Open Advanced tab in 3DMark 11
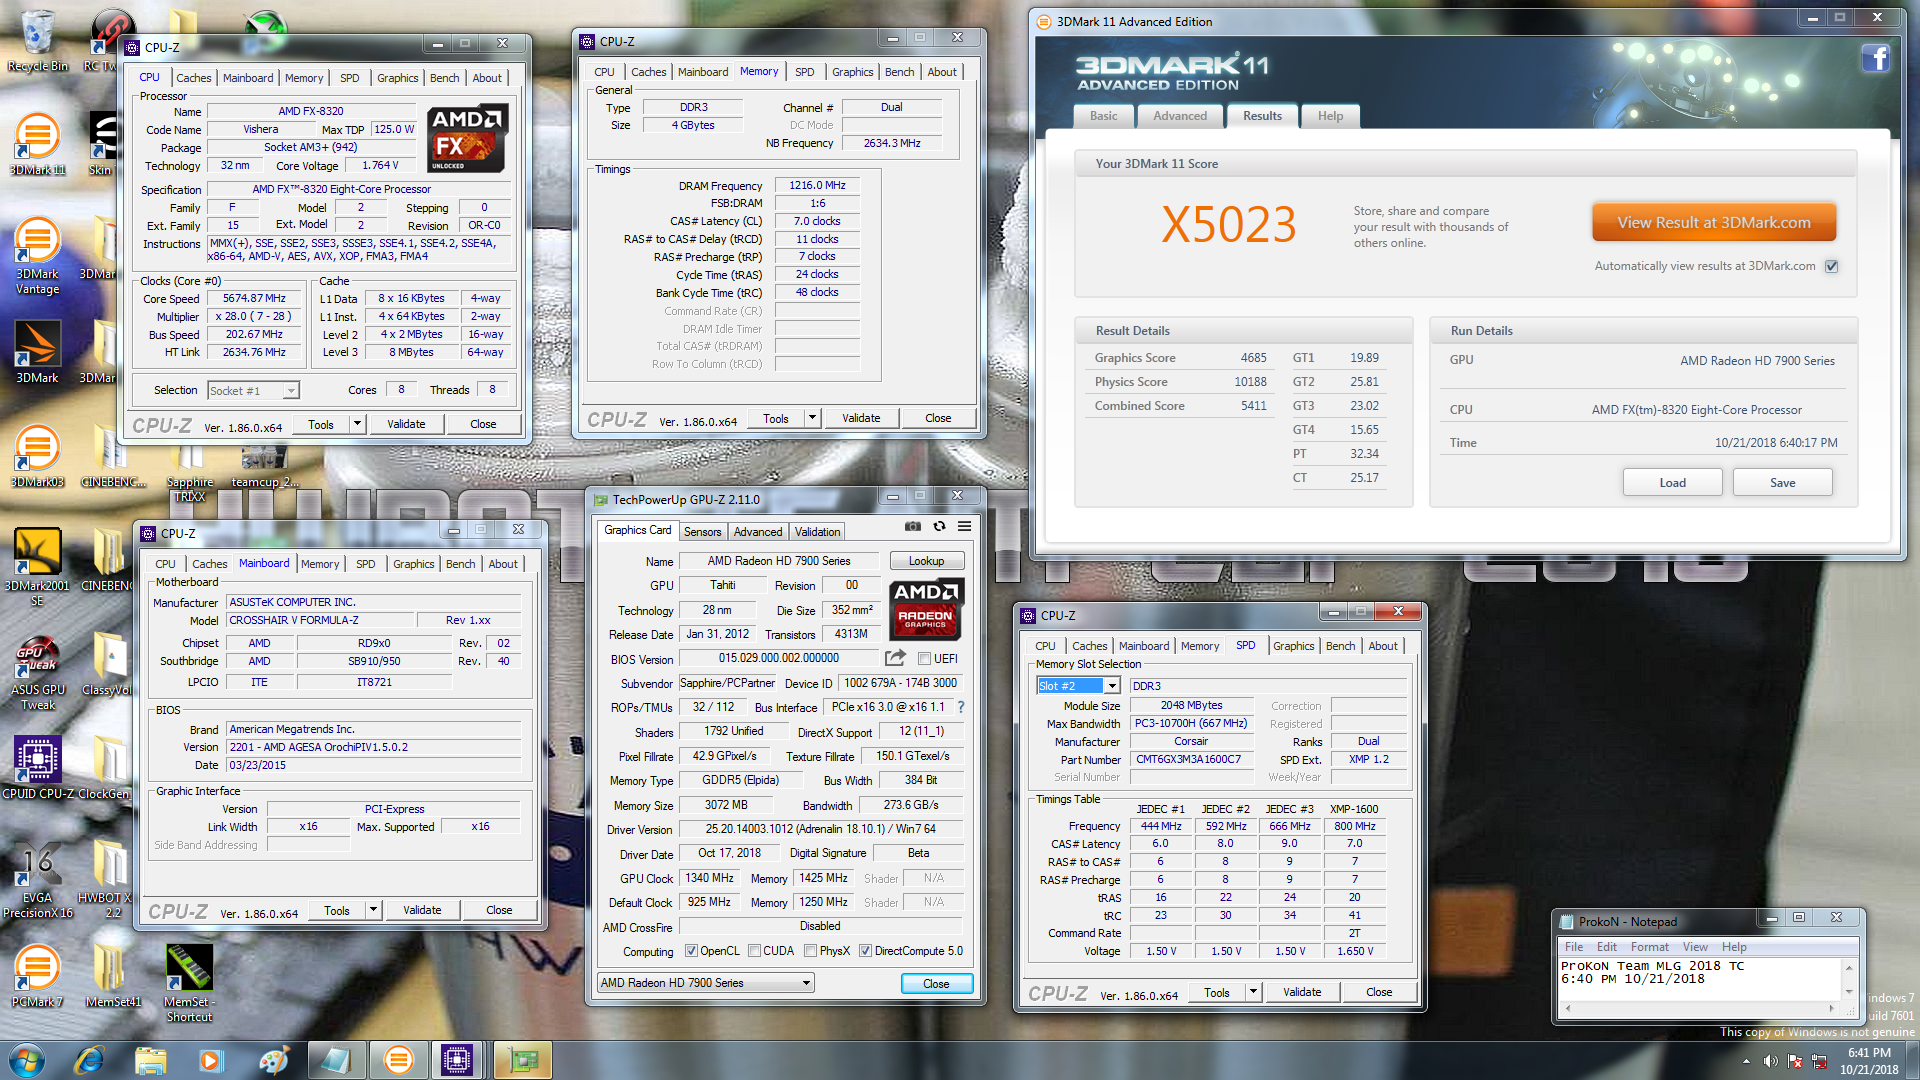The height and width of the screenshot is (1080, 1920). (1180, 116)
